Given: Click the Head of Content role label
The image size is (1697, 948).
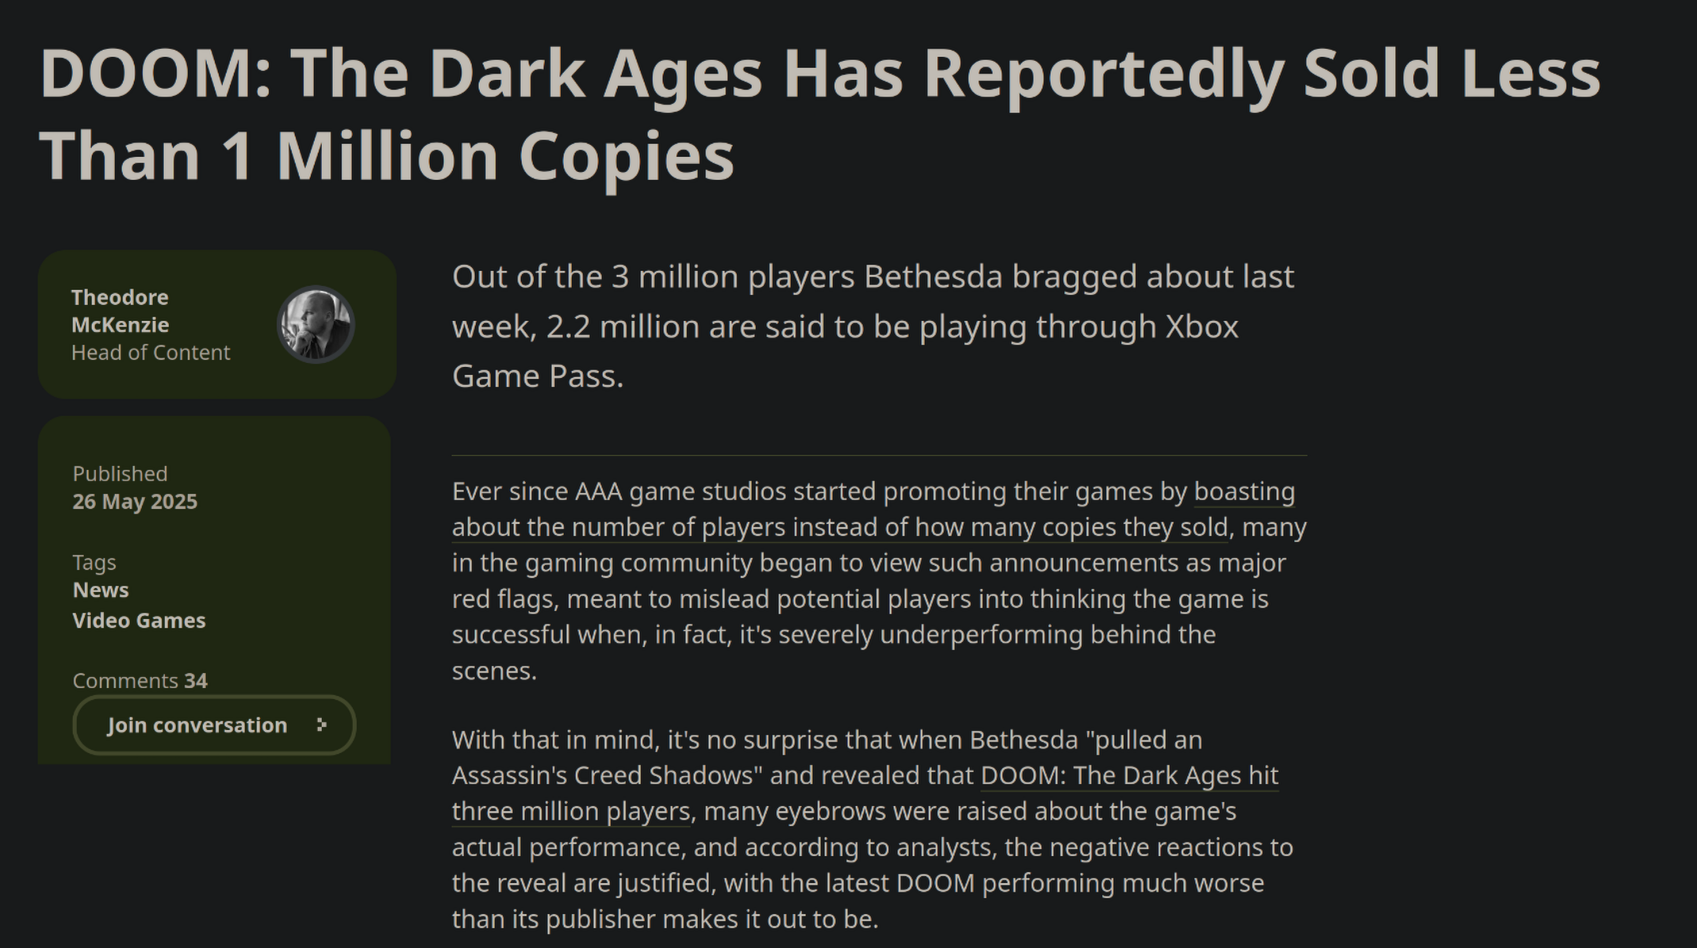Looking at the screenshot, I should click(150, 352).
